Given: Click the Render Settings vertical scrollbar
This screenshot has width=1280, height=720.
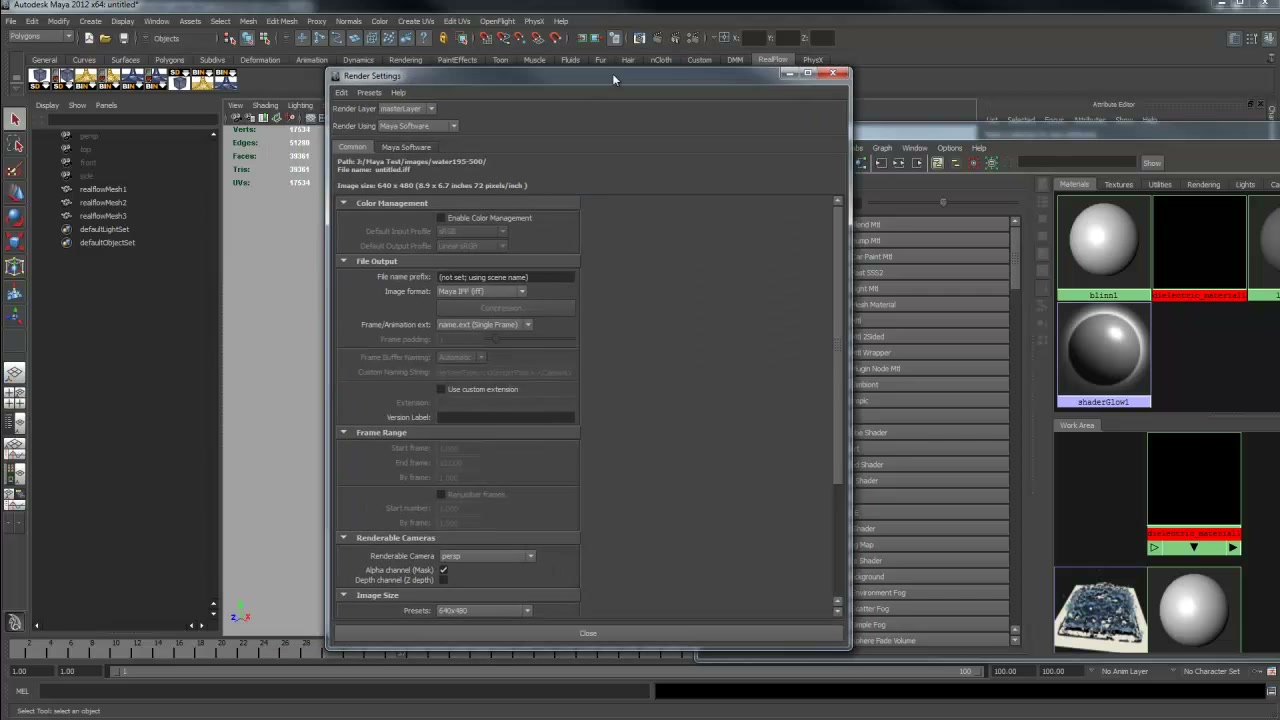Looking at the screenshot, I should coord(838,343).
